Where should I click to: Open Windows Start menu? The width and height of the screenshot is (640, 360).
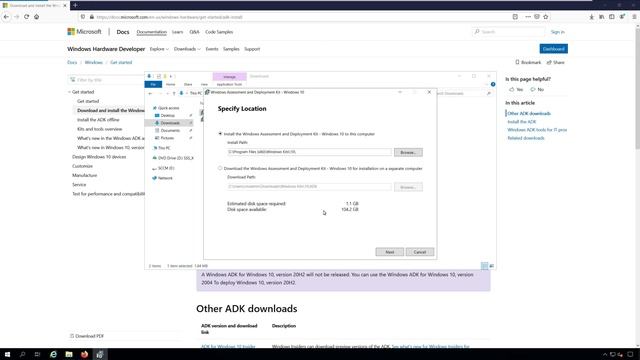[7, 354]
